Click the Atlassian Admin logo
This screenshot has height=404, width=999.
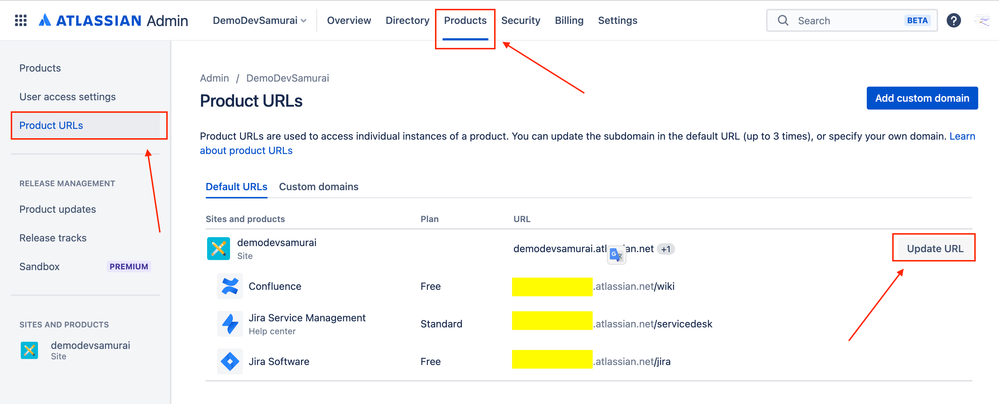point(113,20)
